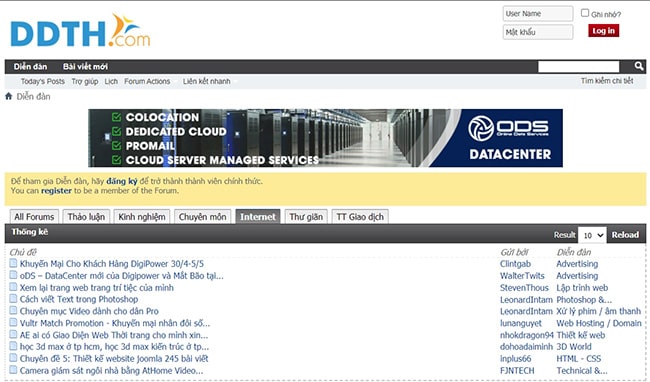The height and width of the screenshot is (382, 650).
Task: Open user profile nhokdragon94
Action: [x=526, y=335]
